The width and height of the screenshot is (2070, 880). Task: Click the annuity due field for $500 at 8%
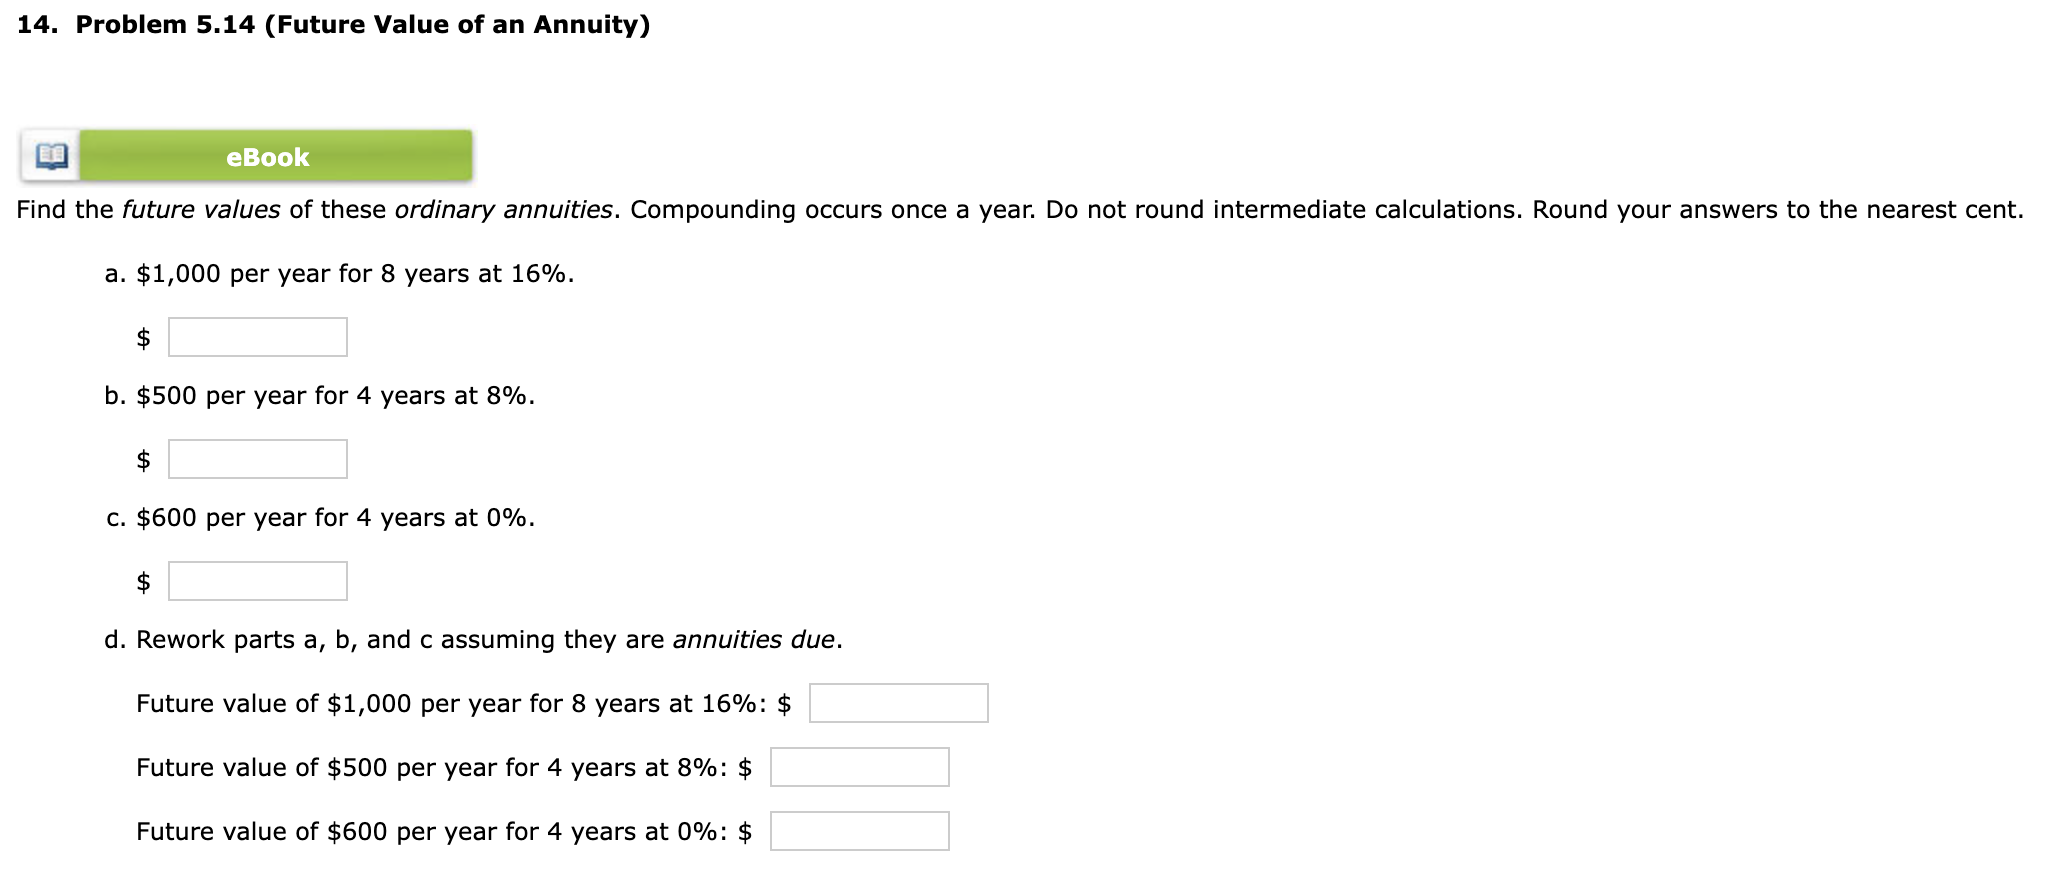859,768
